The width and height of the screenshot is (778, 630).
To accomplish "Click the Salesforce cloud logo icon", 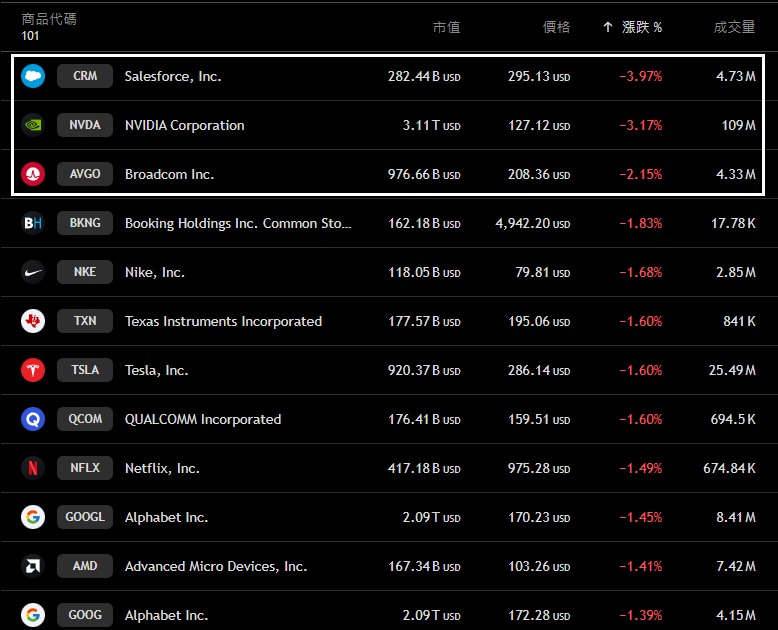I will [33, 76].
